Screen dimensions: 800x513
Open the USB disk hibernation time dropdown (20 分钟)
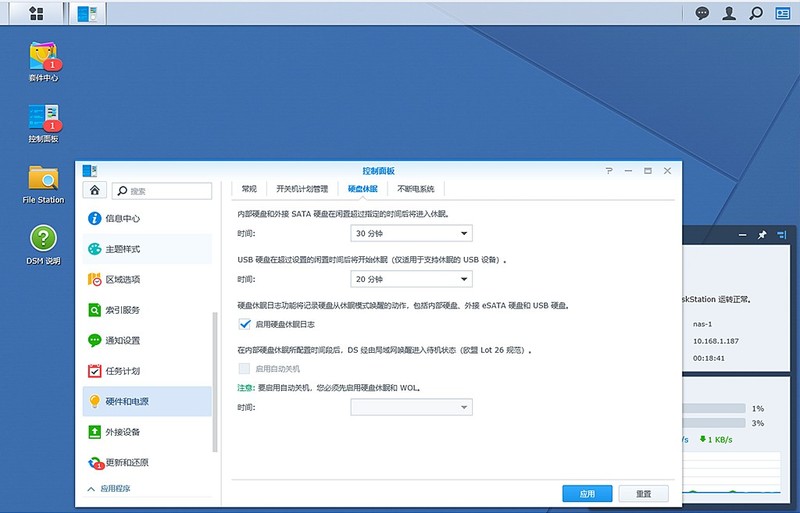point(411,279)
